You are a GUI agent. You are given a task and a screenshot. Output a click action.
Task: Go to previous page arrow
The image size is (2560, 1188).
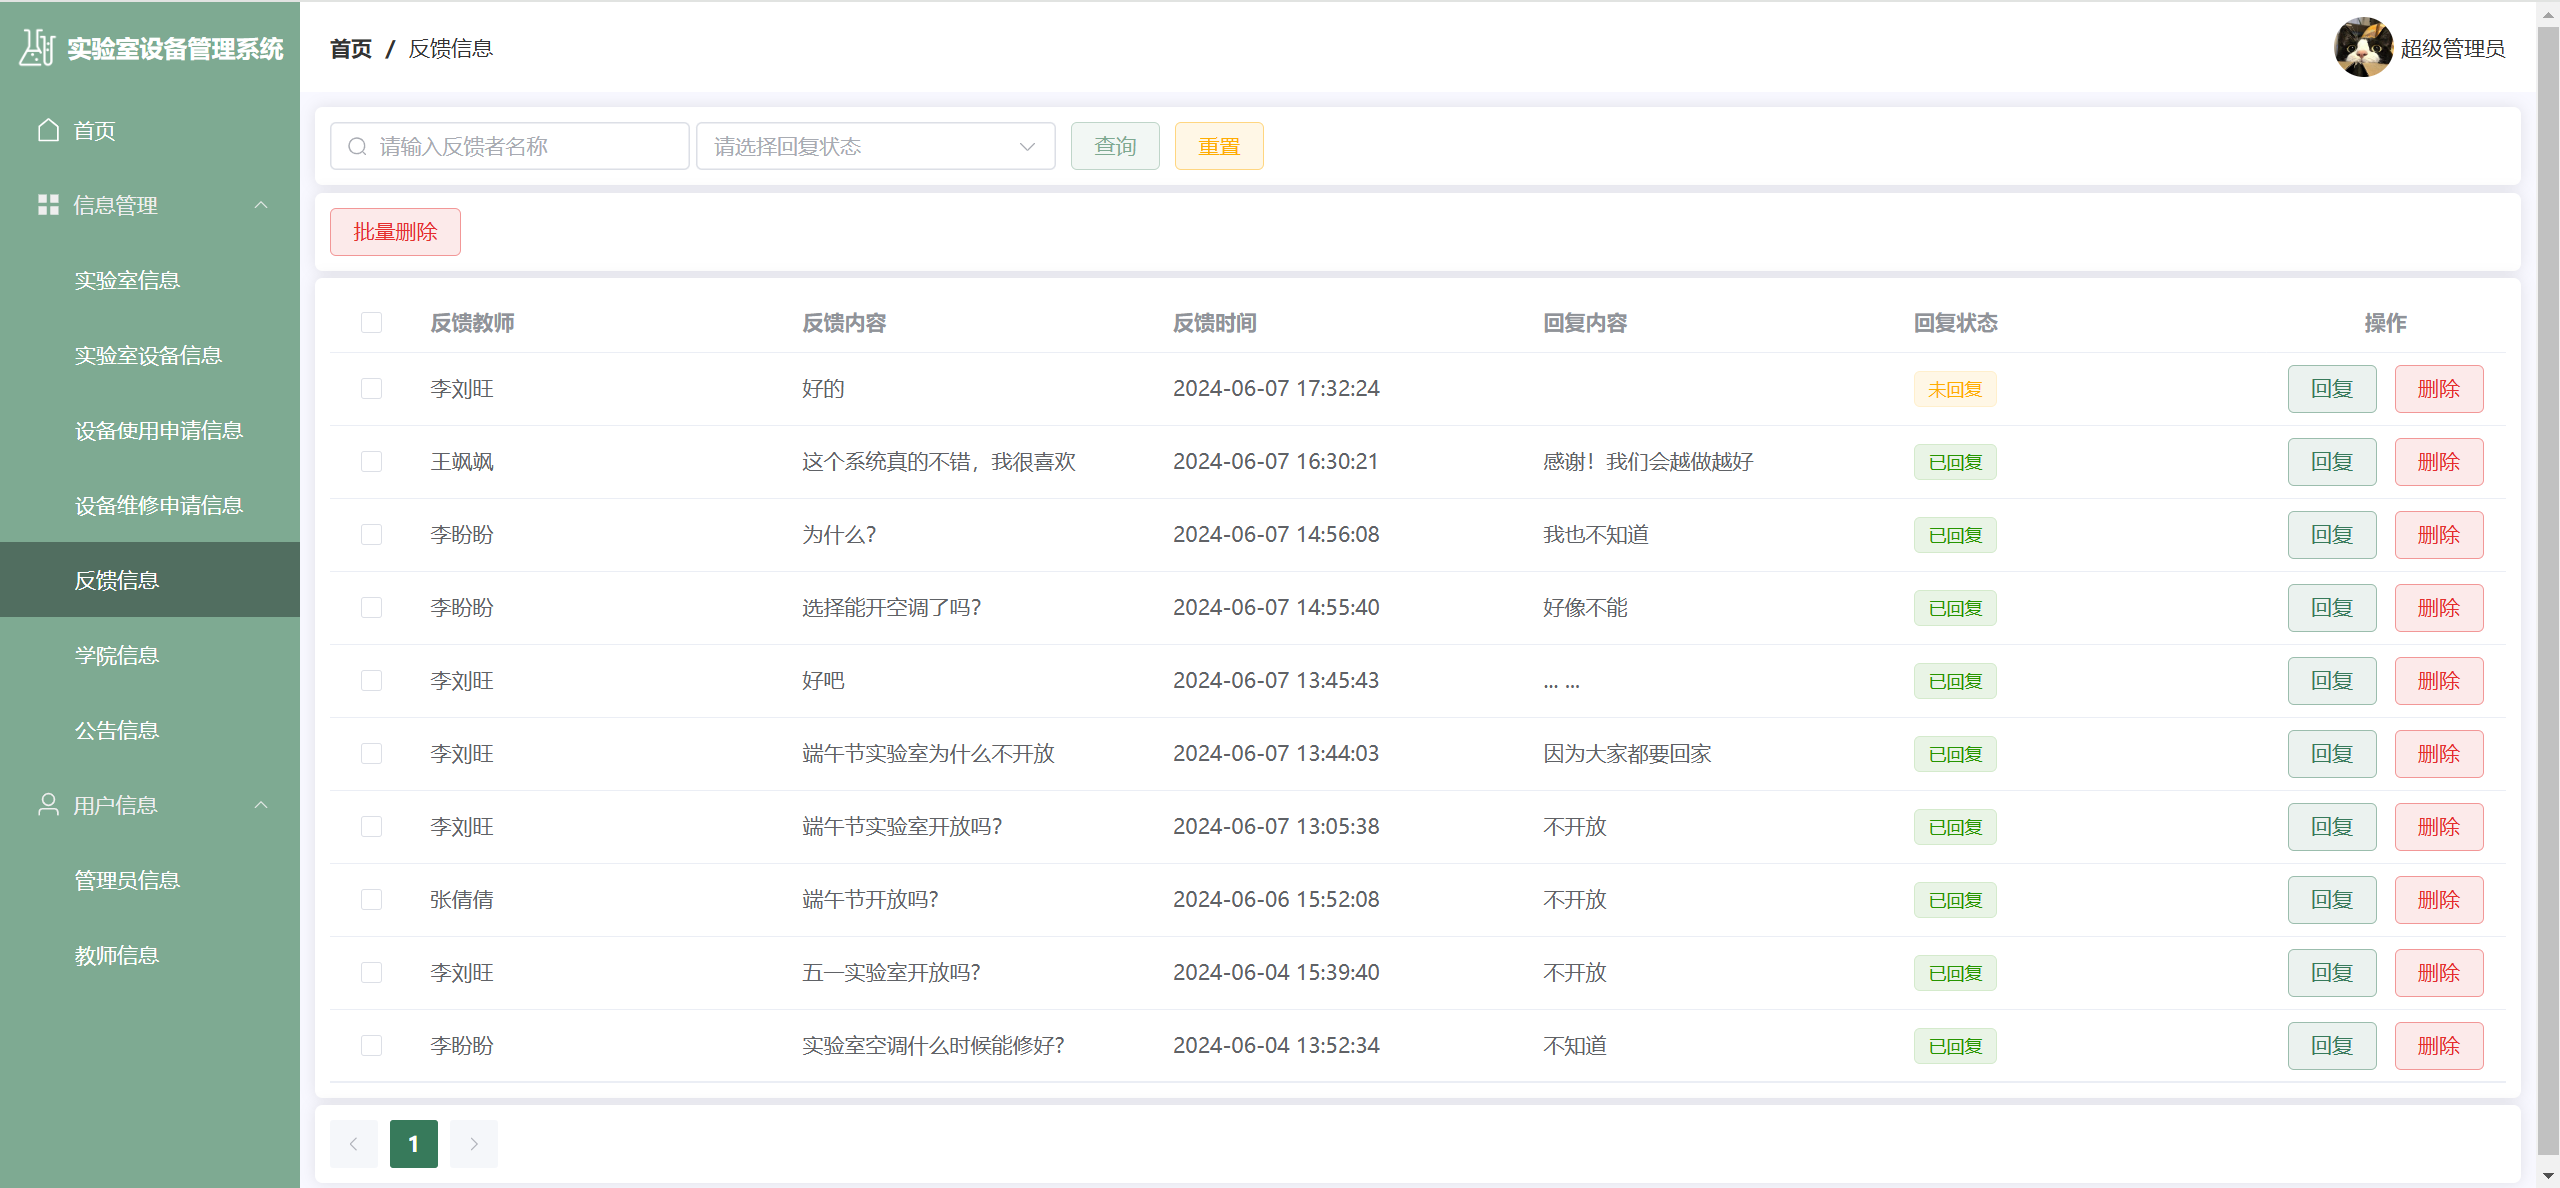[353, 1144]
